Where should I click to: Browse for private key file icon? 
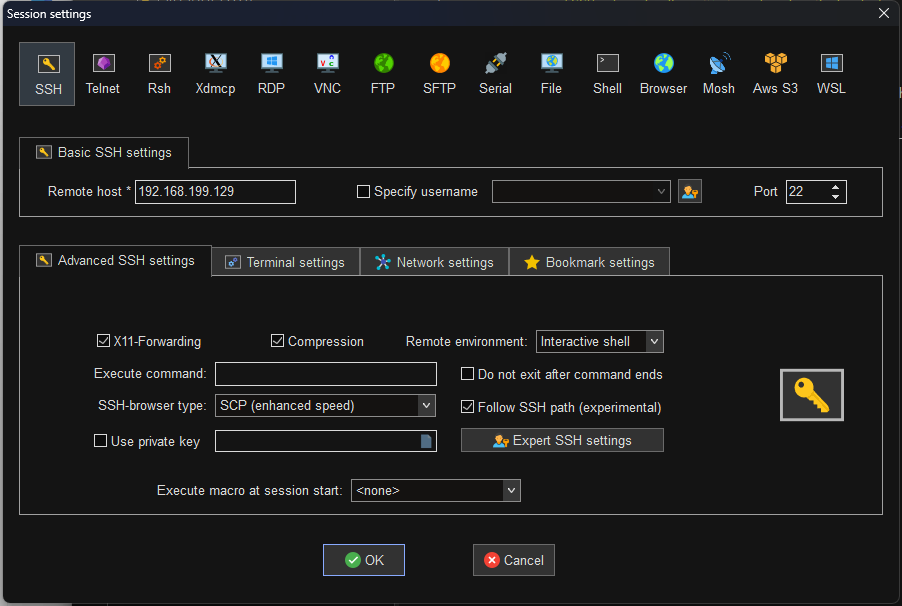[x=426, y=441]
